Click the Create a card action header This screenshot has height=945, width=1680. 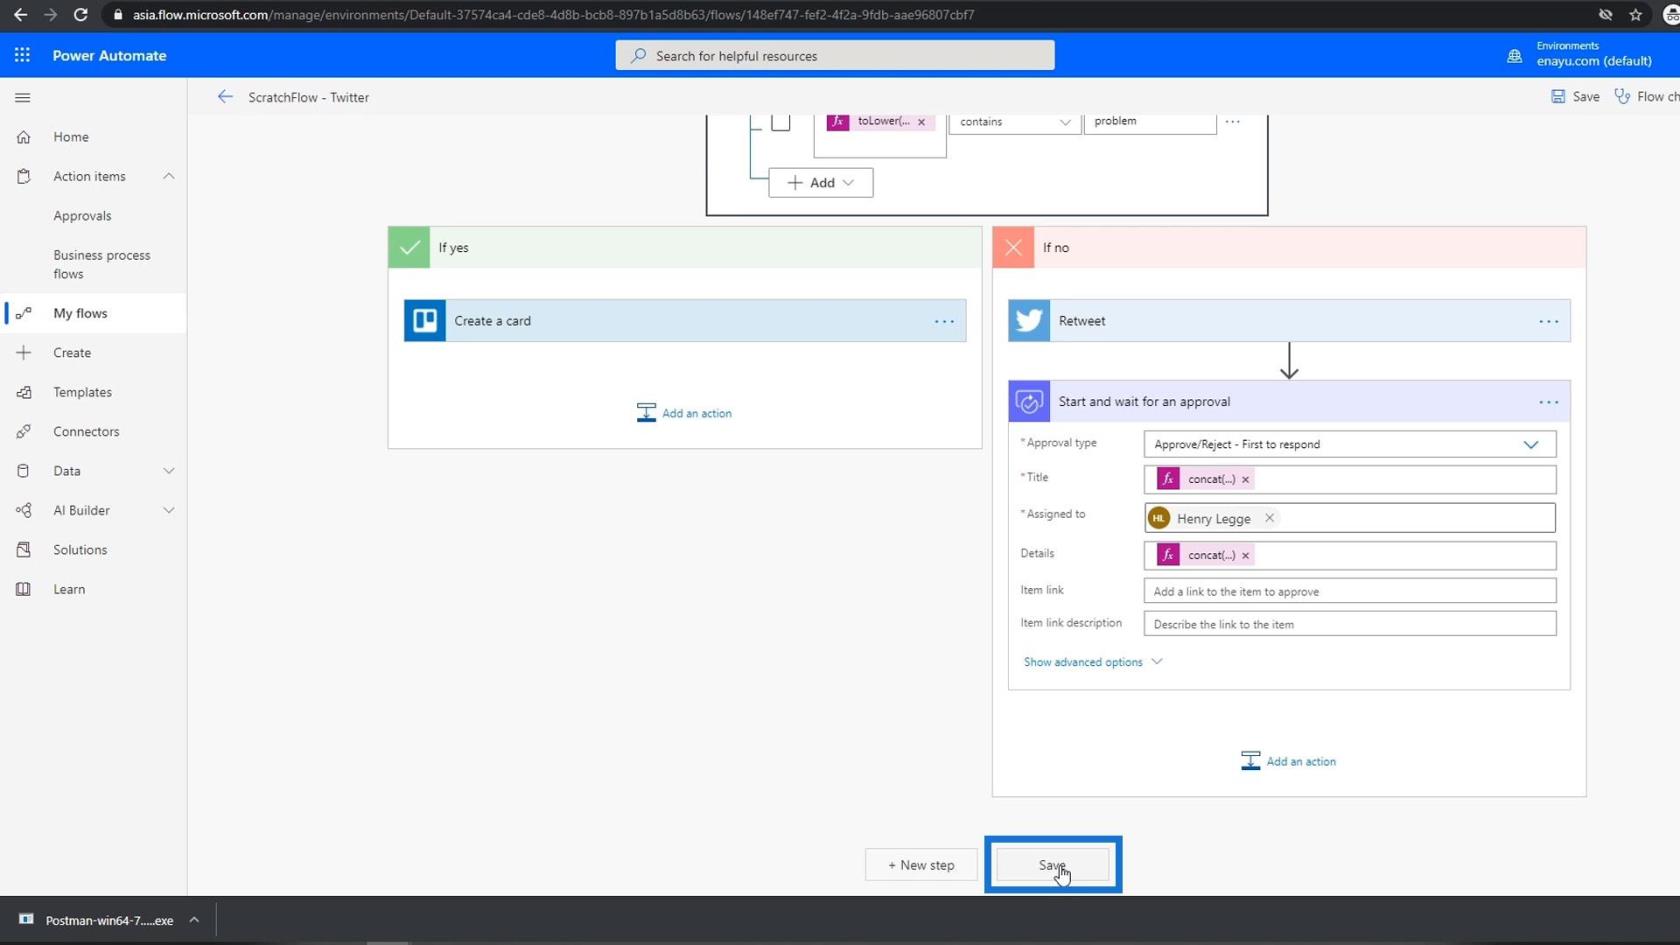(x=685, y=321)
